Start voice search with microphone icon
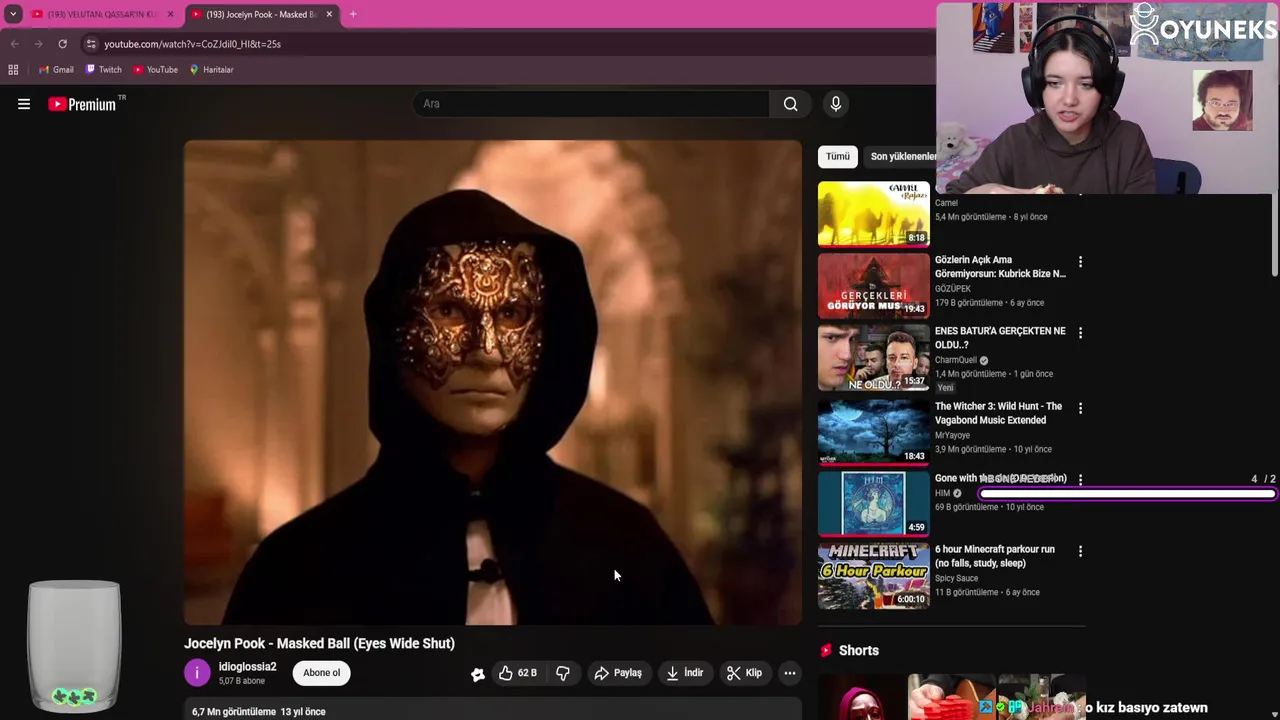 [x=836, y=104]
